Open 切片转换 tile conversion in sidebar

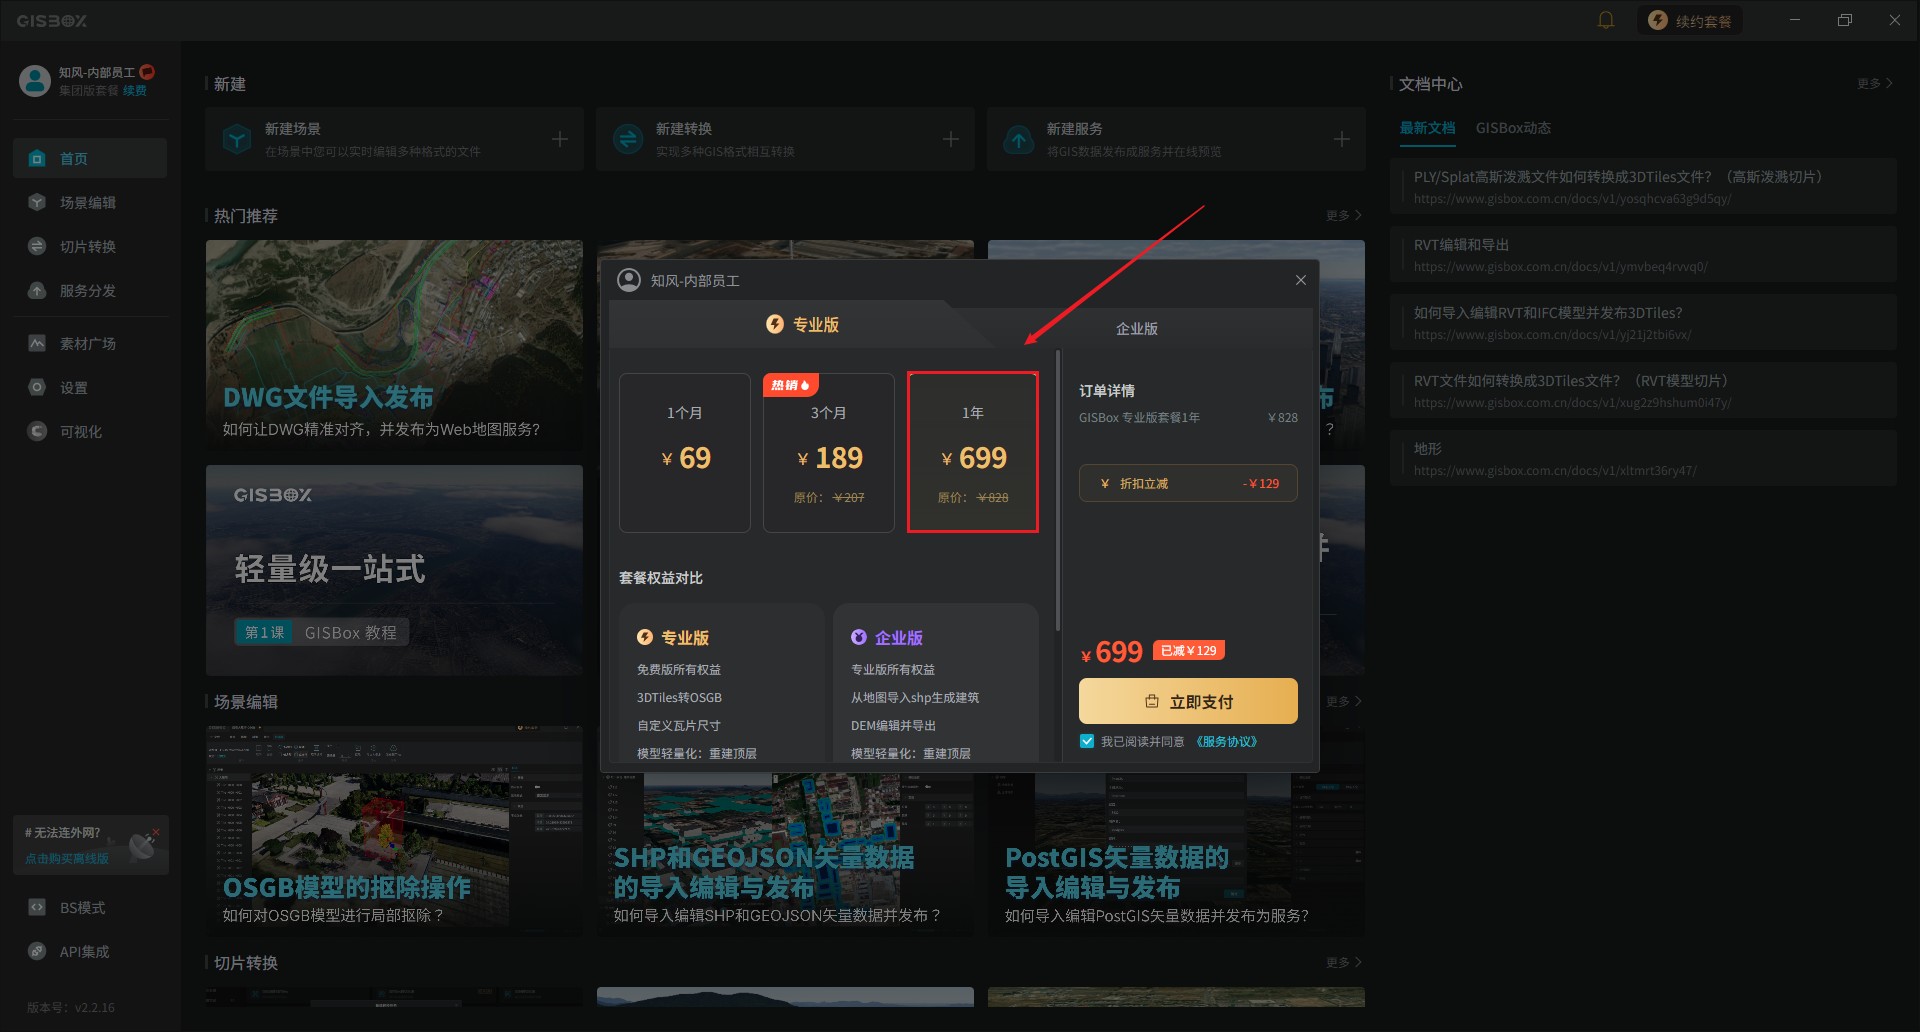pyautogui.click(x=90, y=247)
